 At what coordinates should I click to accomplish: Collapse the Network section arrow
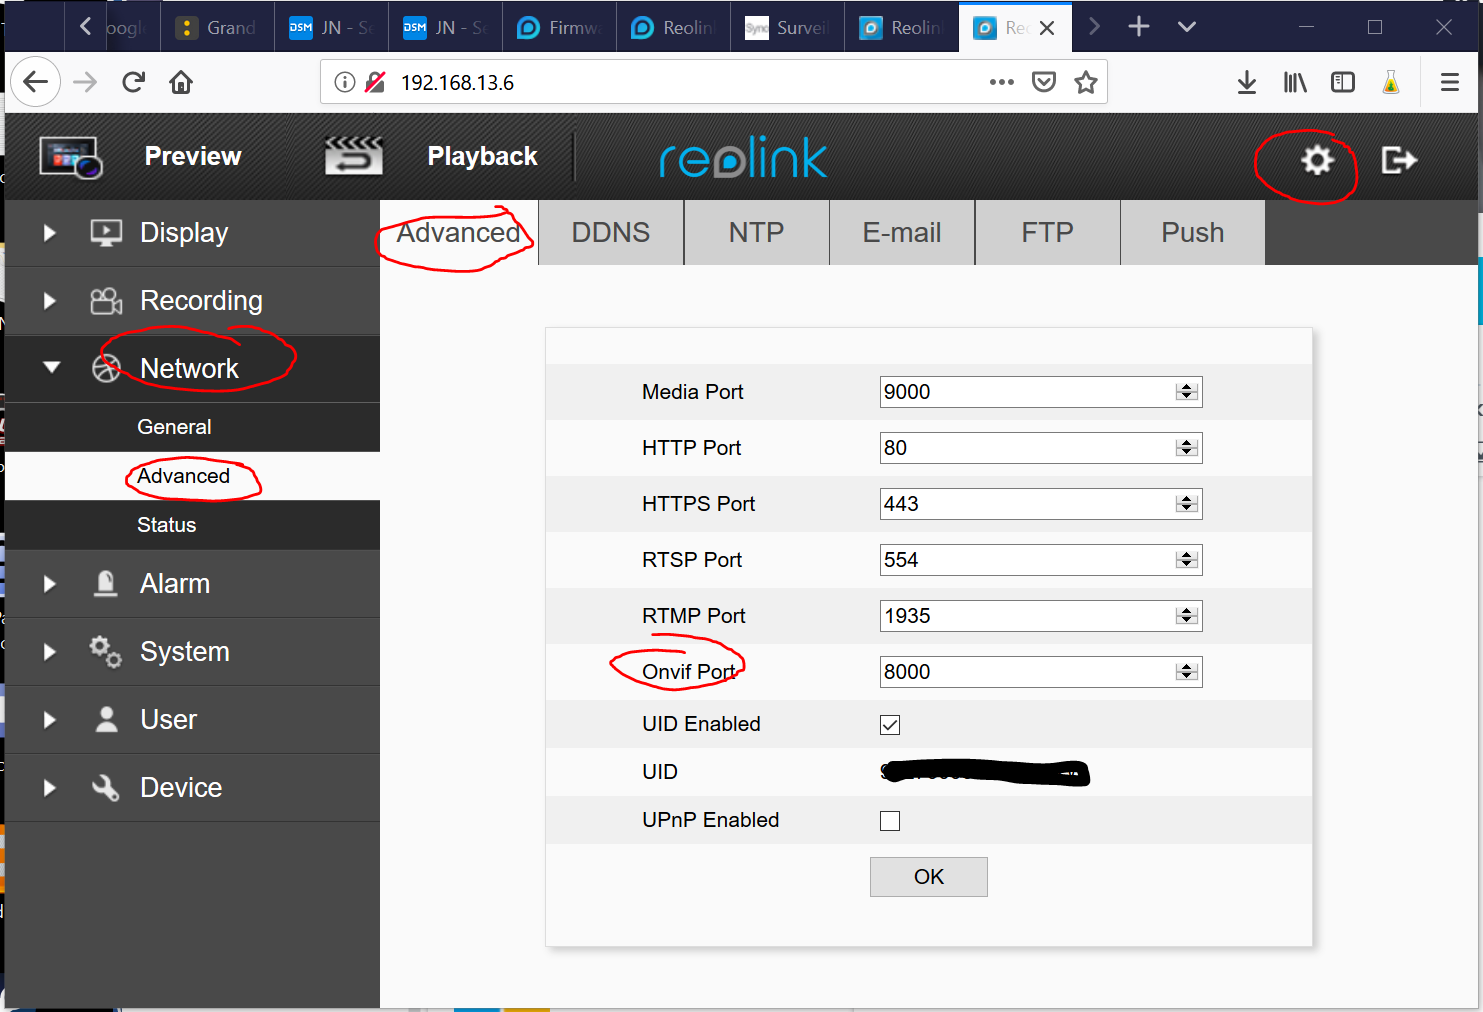click(51, 368)
